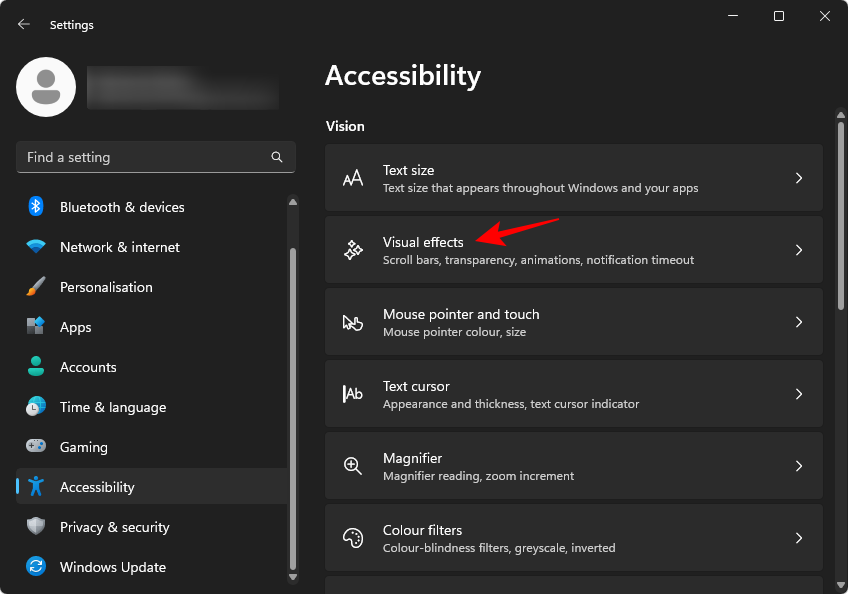Click the Personalisation paintbrush icon
The width and height of the screenshot is (848, 594).
point(34,287)
